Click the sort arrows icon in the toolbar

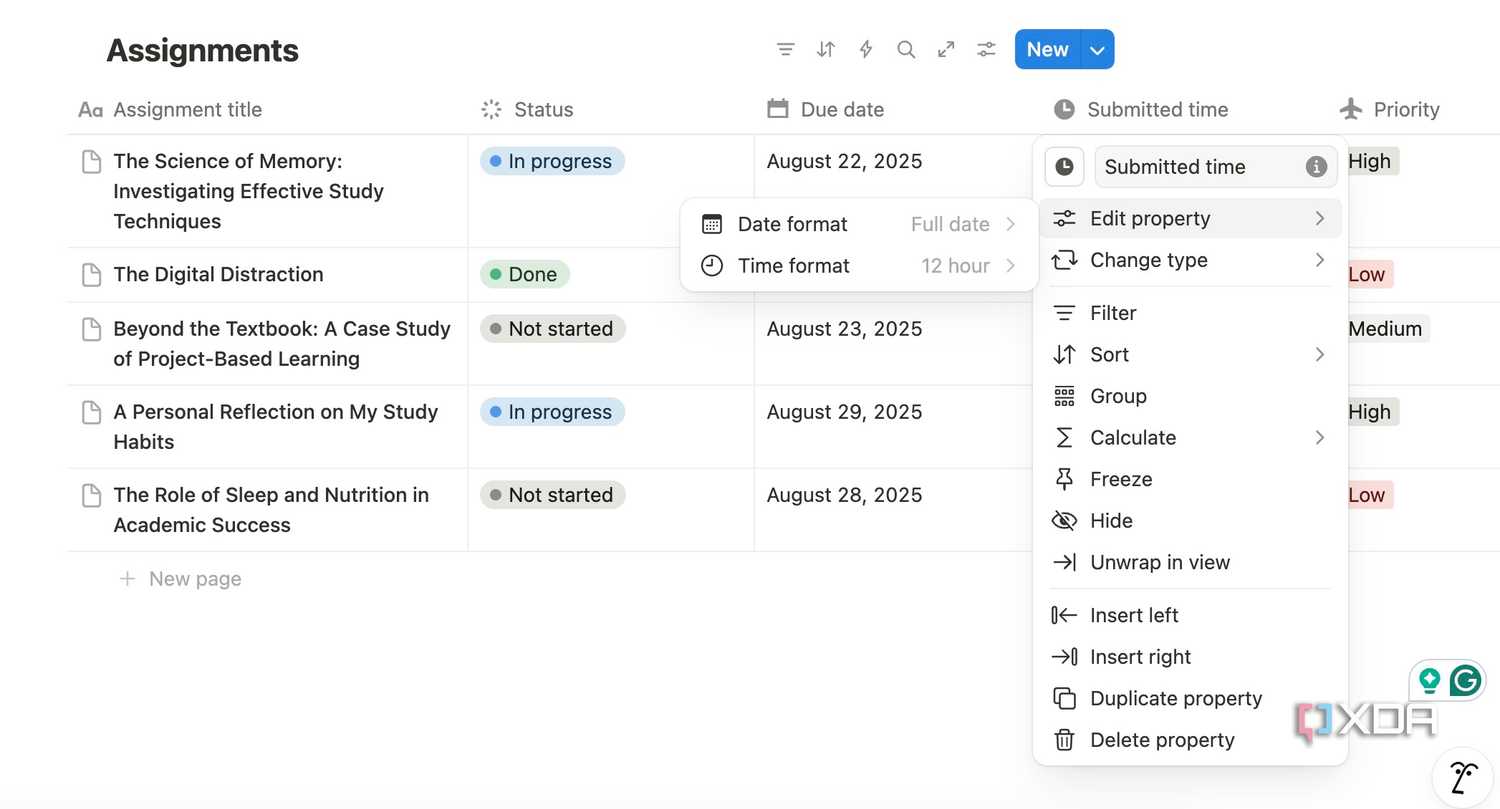click(826, 49)
